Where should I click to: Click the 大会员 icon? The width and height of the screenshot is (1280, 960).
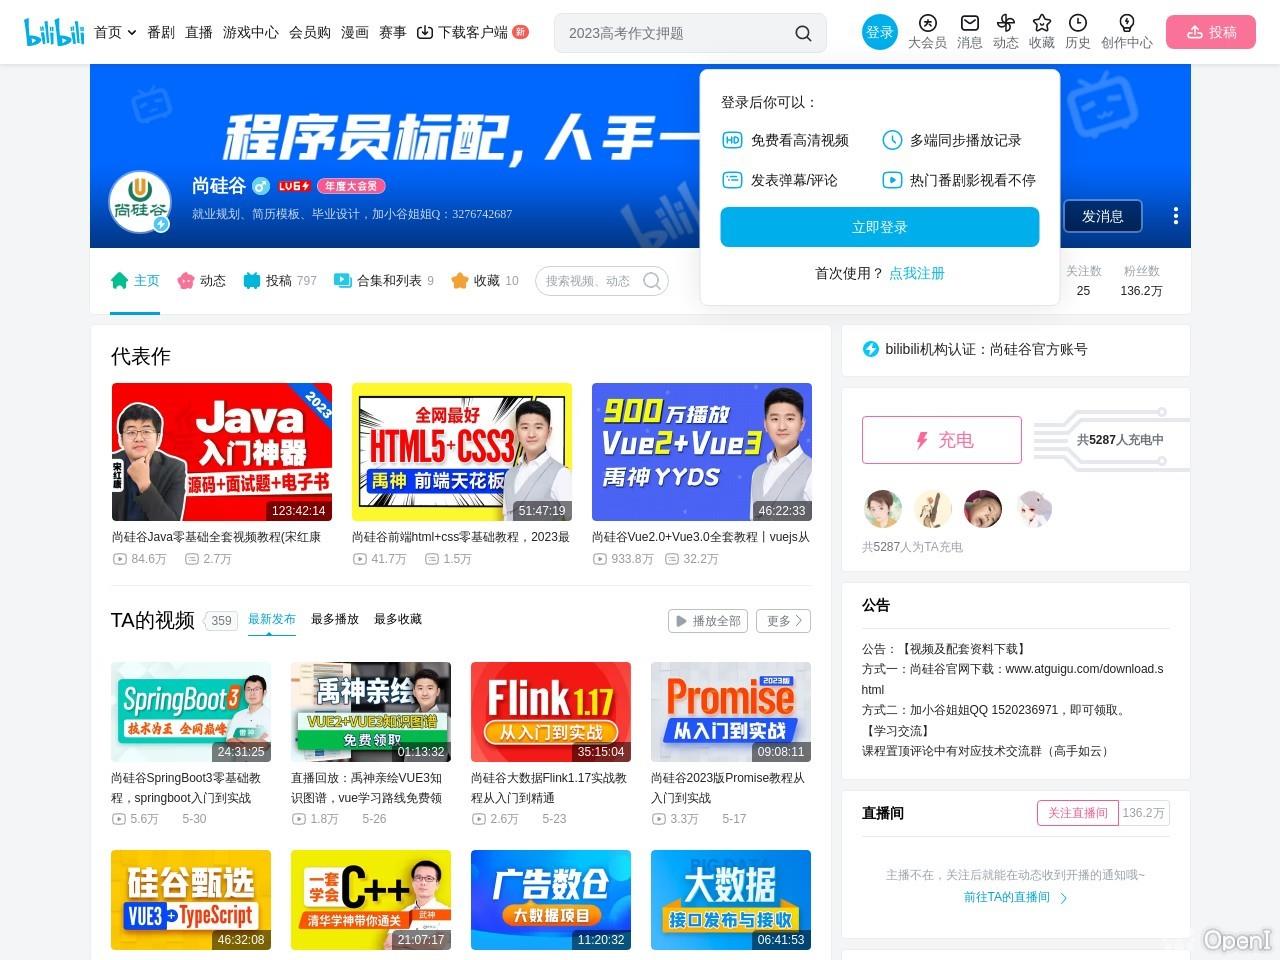(x=926, y=22)
